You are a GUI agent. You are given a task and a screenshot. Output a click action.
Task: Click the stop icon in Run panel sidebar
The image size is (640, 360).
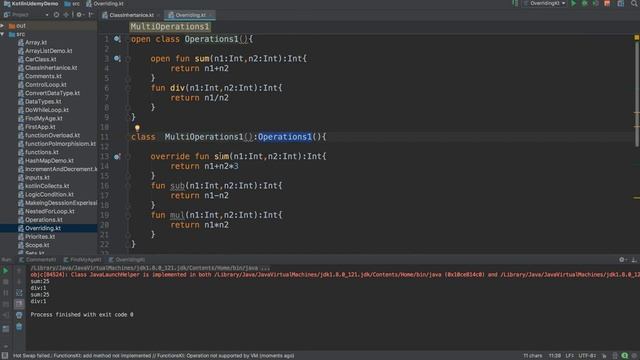[x=6, y=282]
